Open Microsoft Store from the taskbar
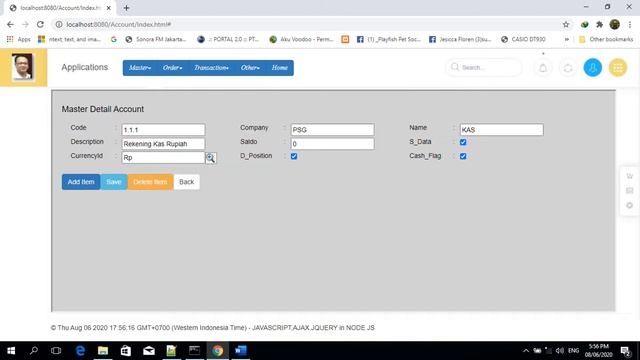The width and height of the screenshot is (640, 360). coord(126,351)
